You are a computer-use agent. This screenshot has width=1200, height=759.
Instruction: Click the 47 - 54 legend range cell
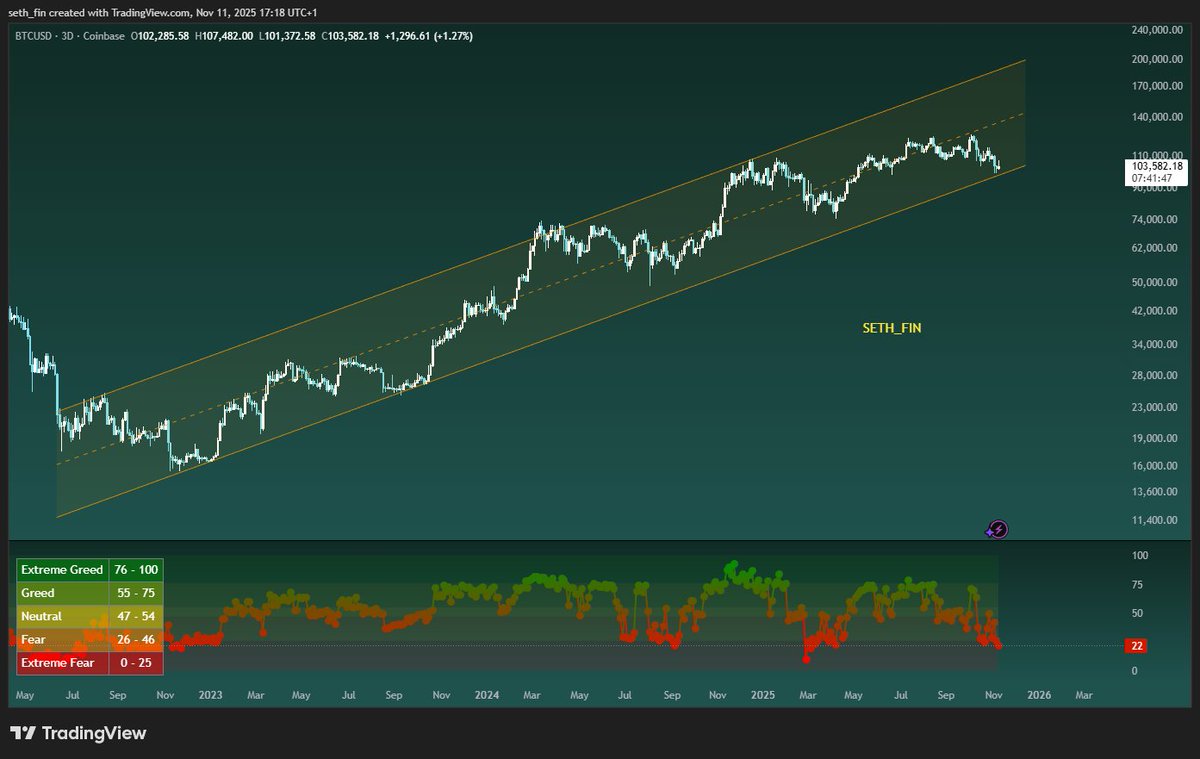(x=136, y=616)
